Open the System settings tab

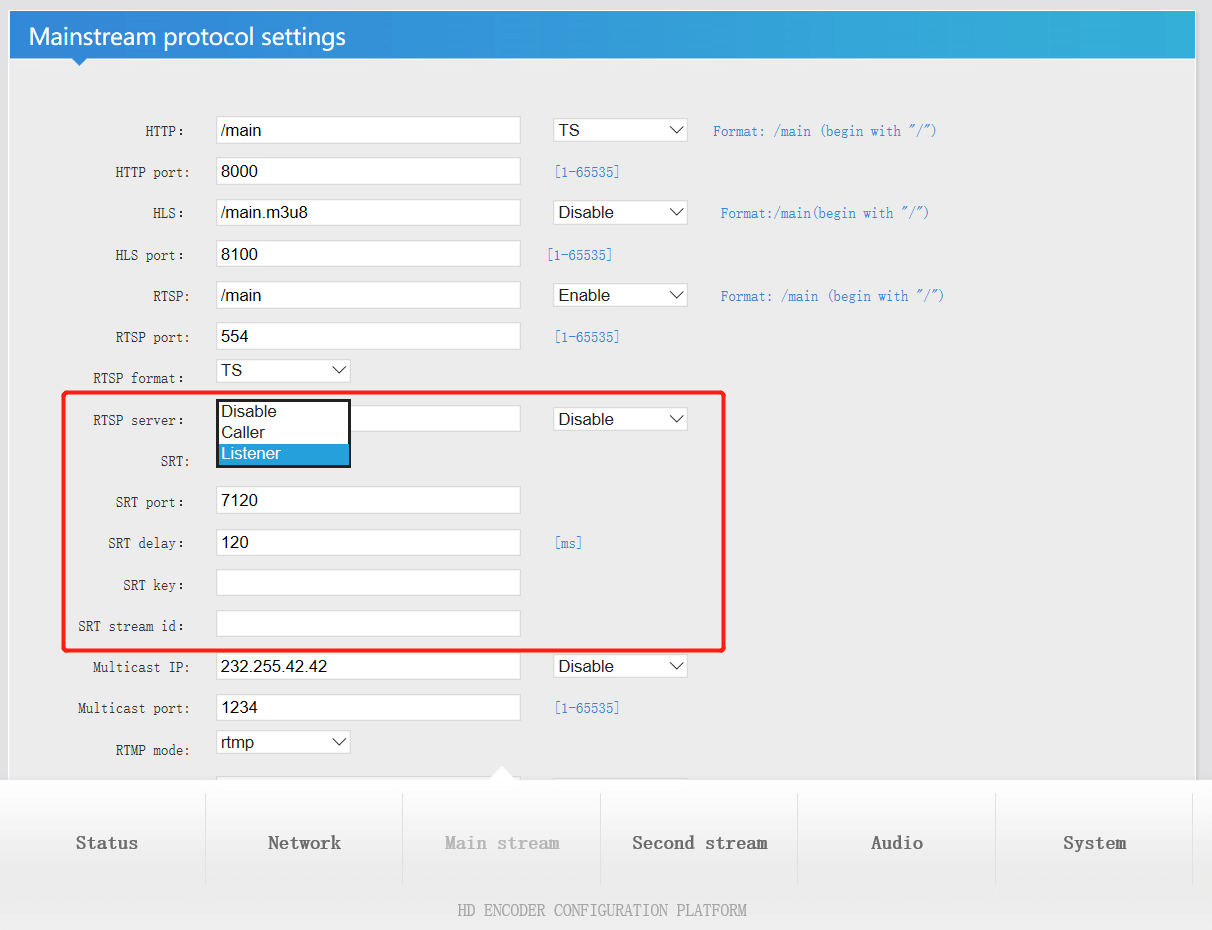click(x=1093, y=843)
